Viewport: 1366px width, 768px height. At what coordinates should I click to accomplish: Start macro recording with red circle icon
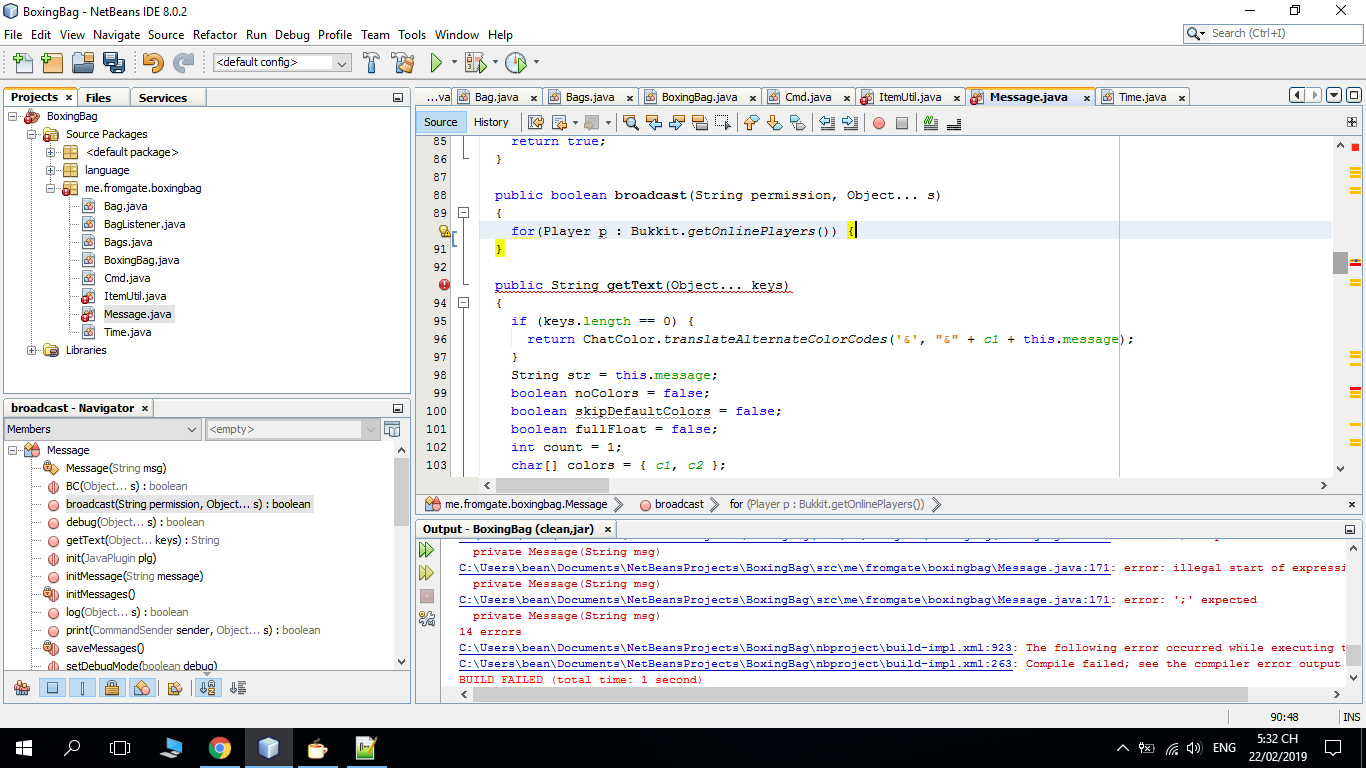pos(879,123)
